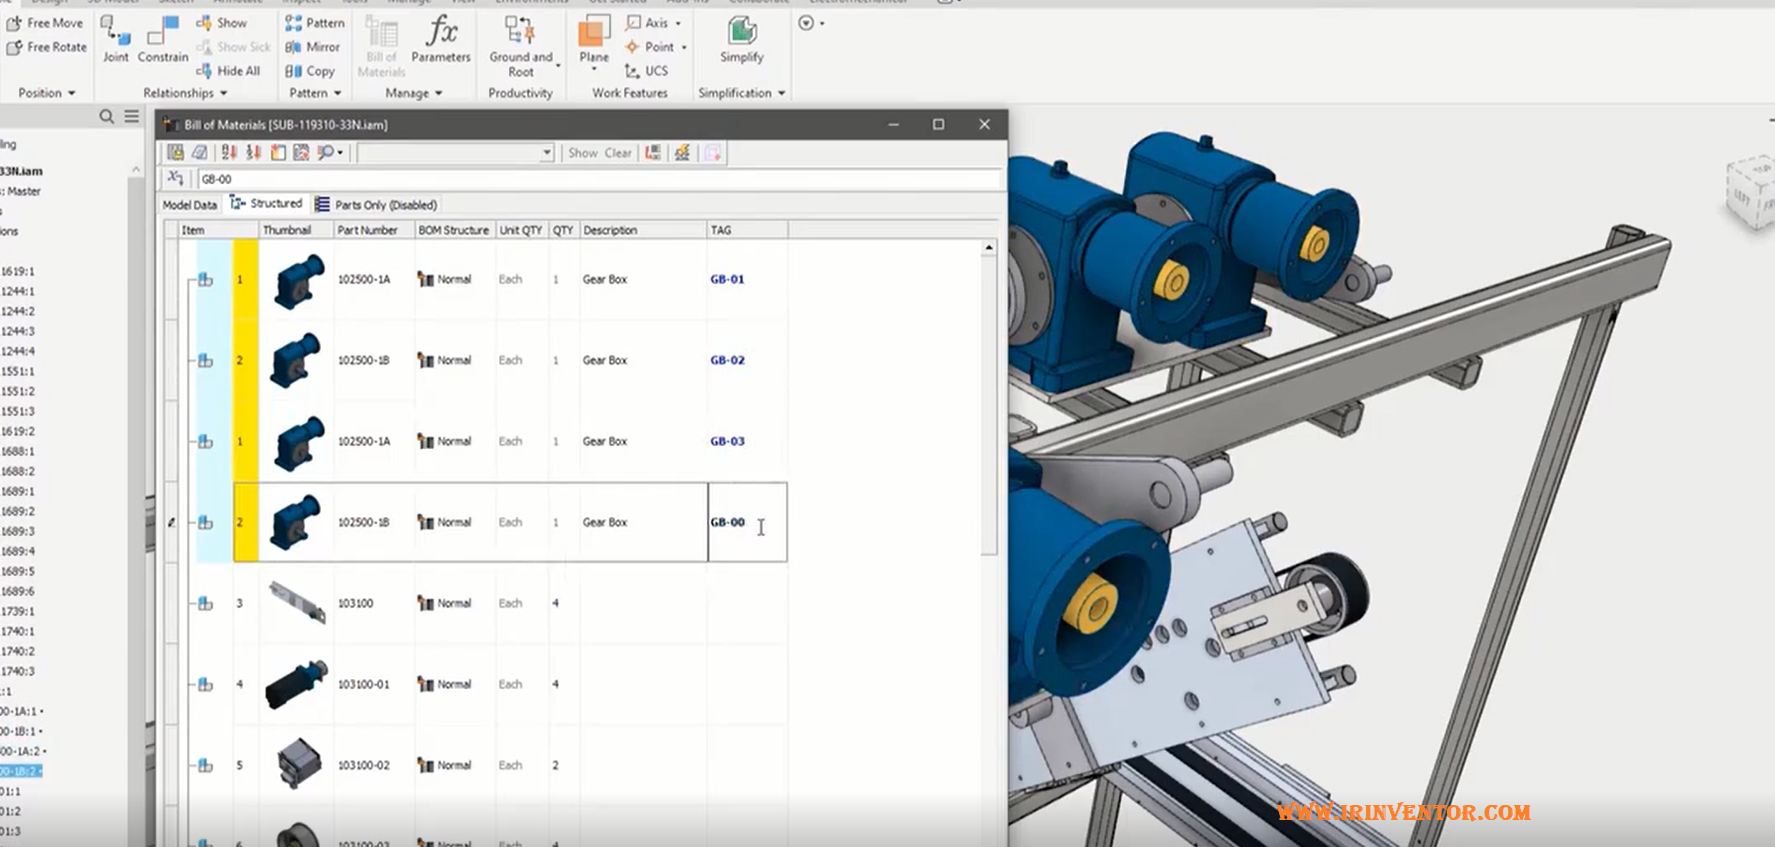Click the Copy component tool
This screenshot has width=1775, height=847.
pos(310,71)
